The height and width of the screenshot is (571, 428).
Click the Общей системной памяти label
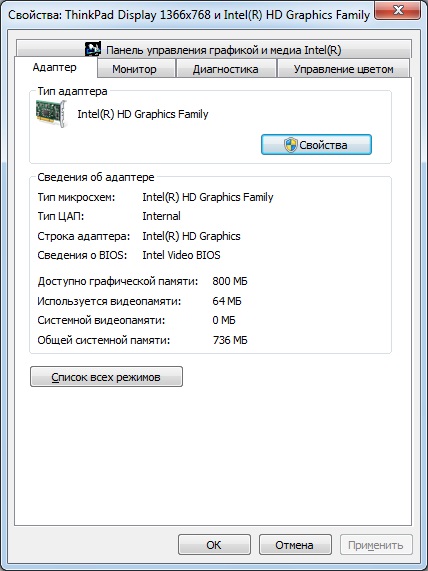point(104,340)
